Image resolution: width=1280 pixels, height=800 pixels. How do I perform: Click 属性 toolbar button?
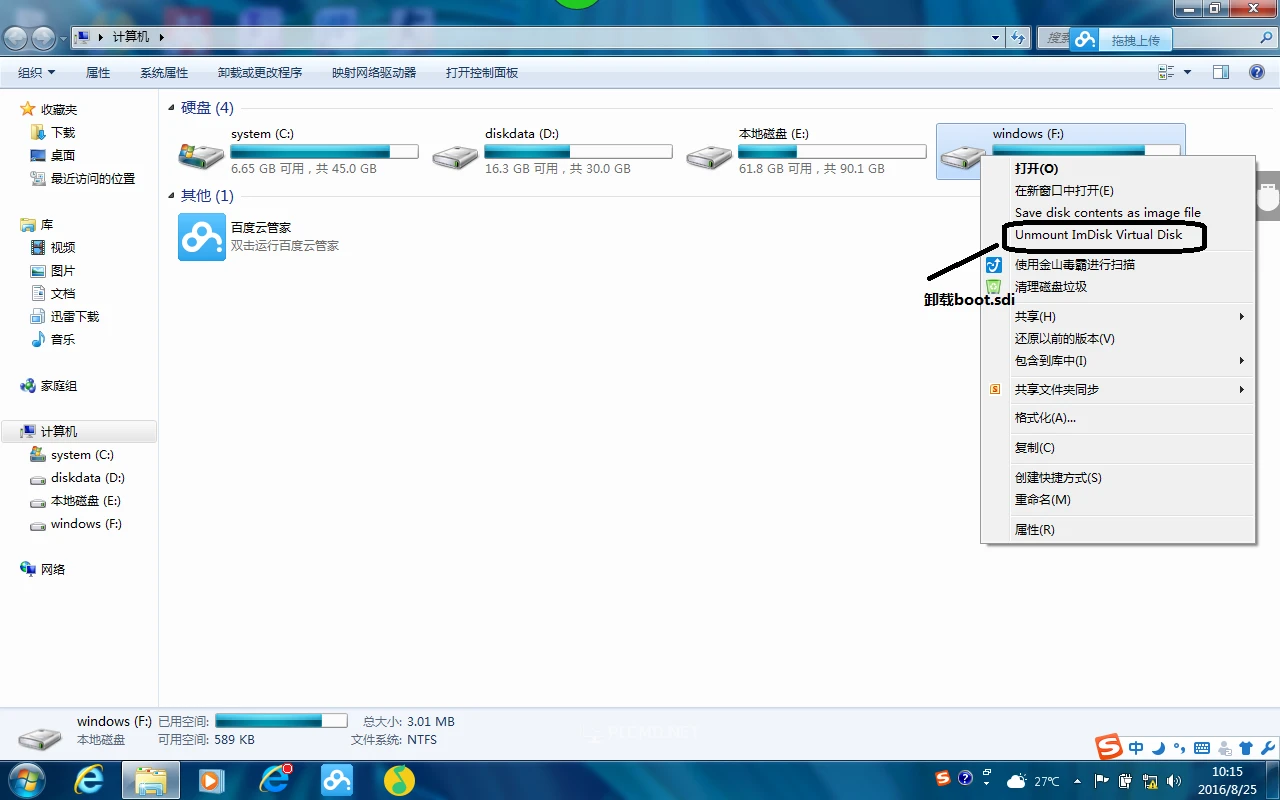coord(98,72)
